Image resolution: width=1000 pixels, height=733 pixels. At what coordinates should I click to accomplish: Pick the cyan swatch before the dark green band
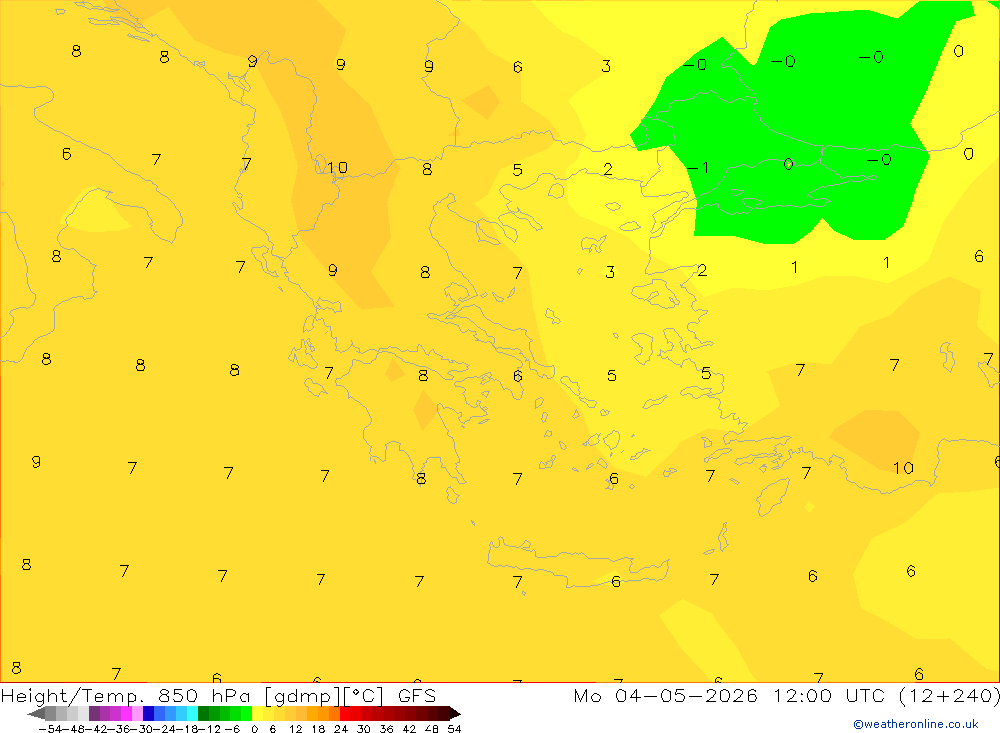(192, 713)
